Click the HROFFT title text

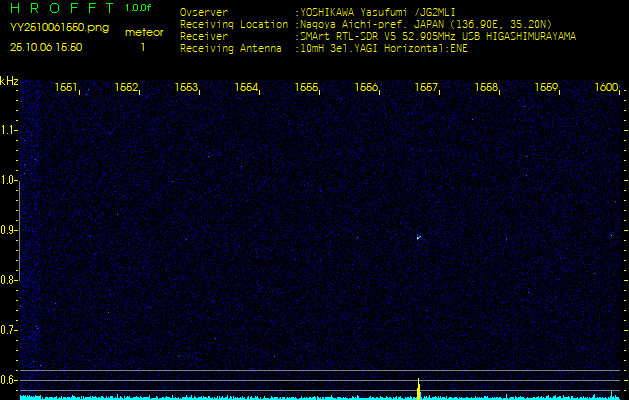coord(62,8)
